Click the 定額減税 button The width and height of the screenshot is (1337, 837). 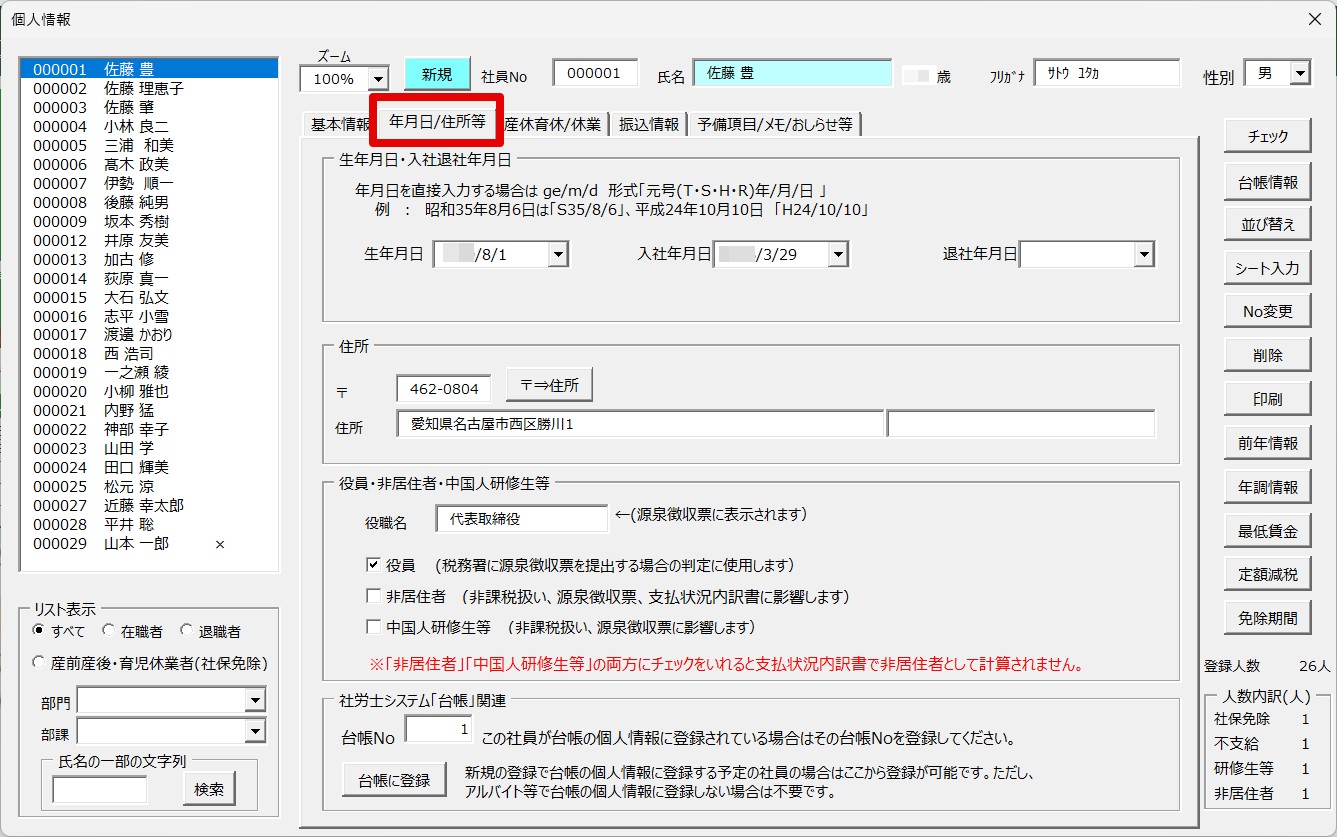pyautogui.click(x=1267, y=574)
